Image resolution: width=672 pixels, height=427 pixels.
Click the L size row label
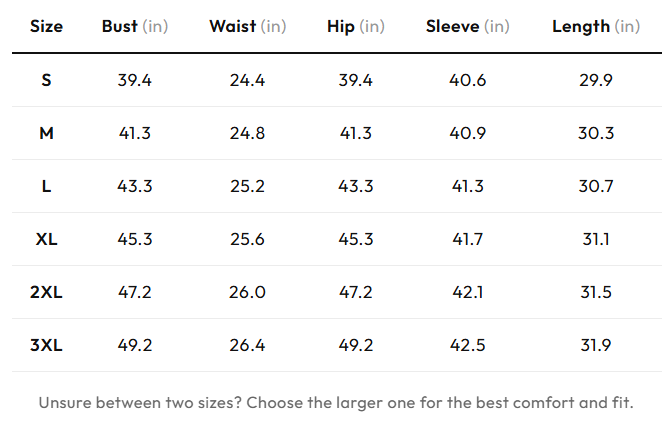pos(46,186)
